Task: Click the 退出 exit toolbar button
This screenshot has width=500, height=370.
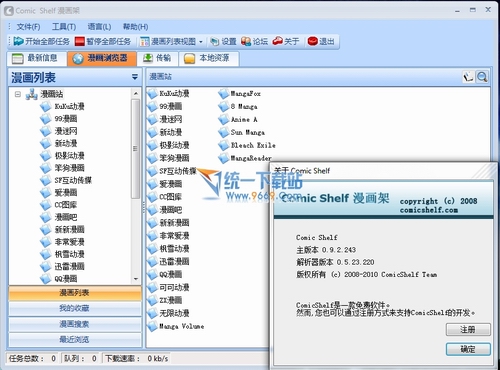Action: 321,41
